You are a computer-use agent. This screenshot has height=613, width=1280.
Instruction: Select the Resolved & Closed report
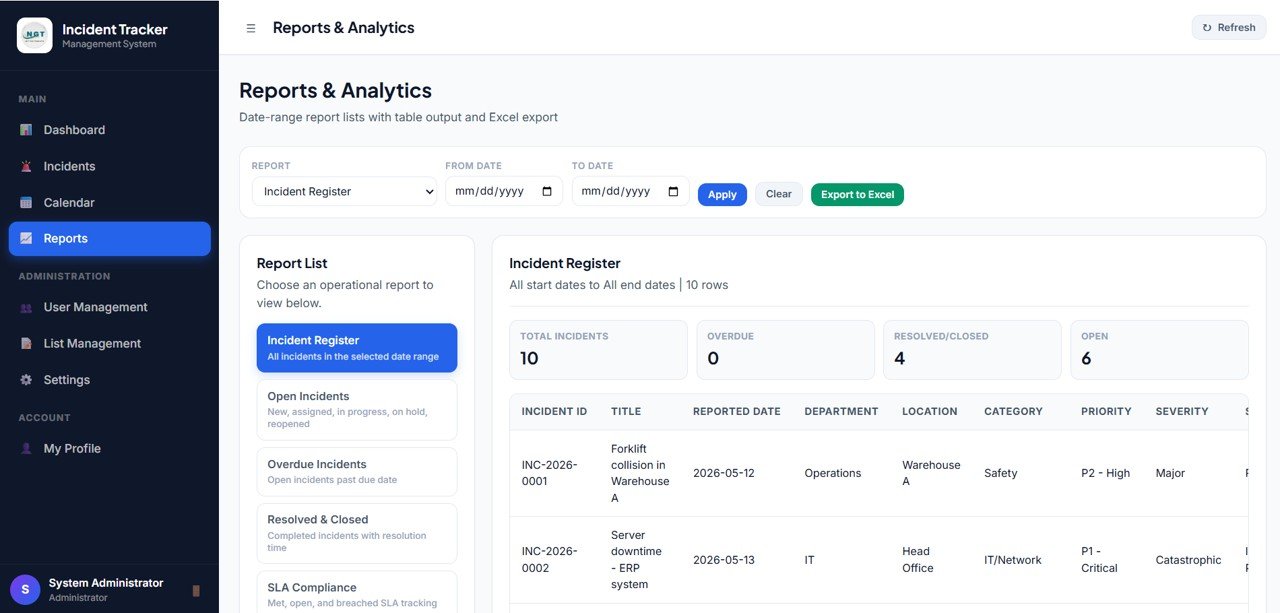357,533
